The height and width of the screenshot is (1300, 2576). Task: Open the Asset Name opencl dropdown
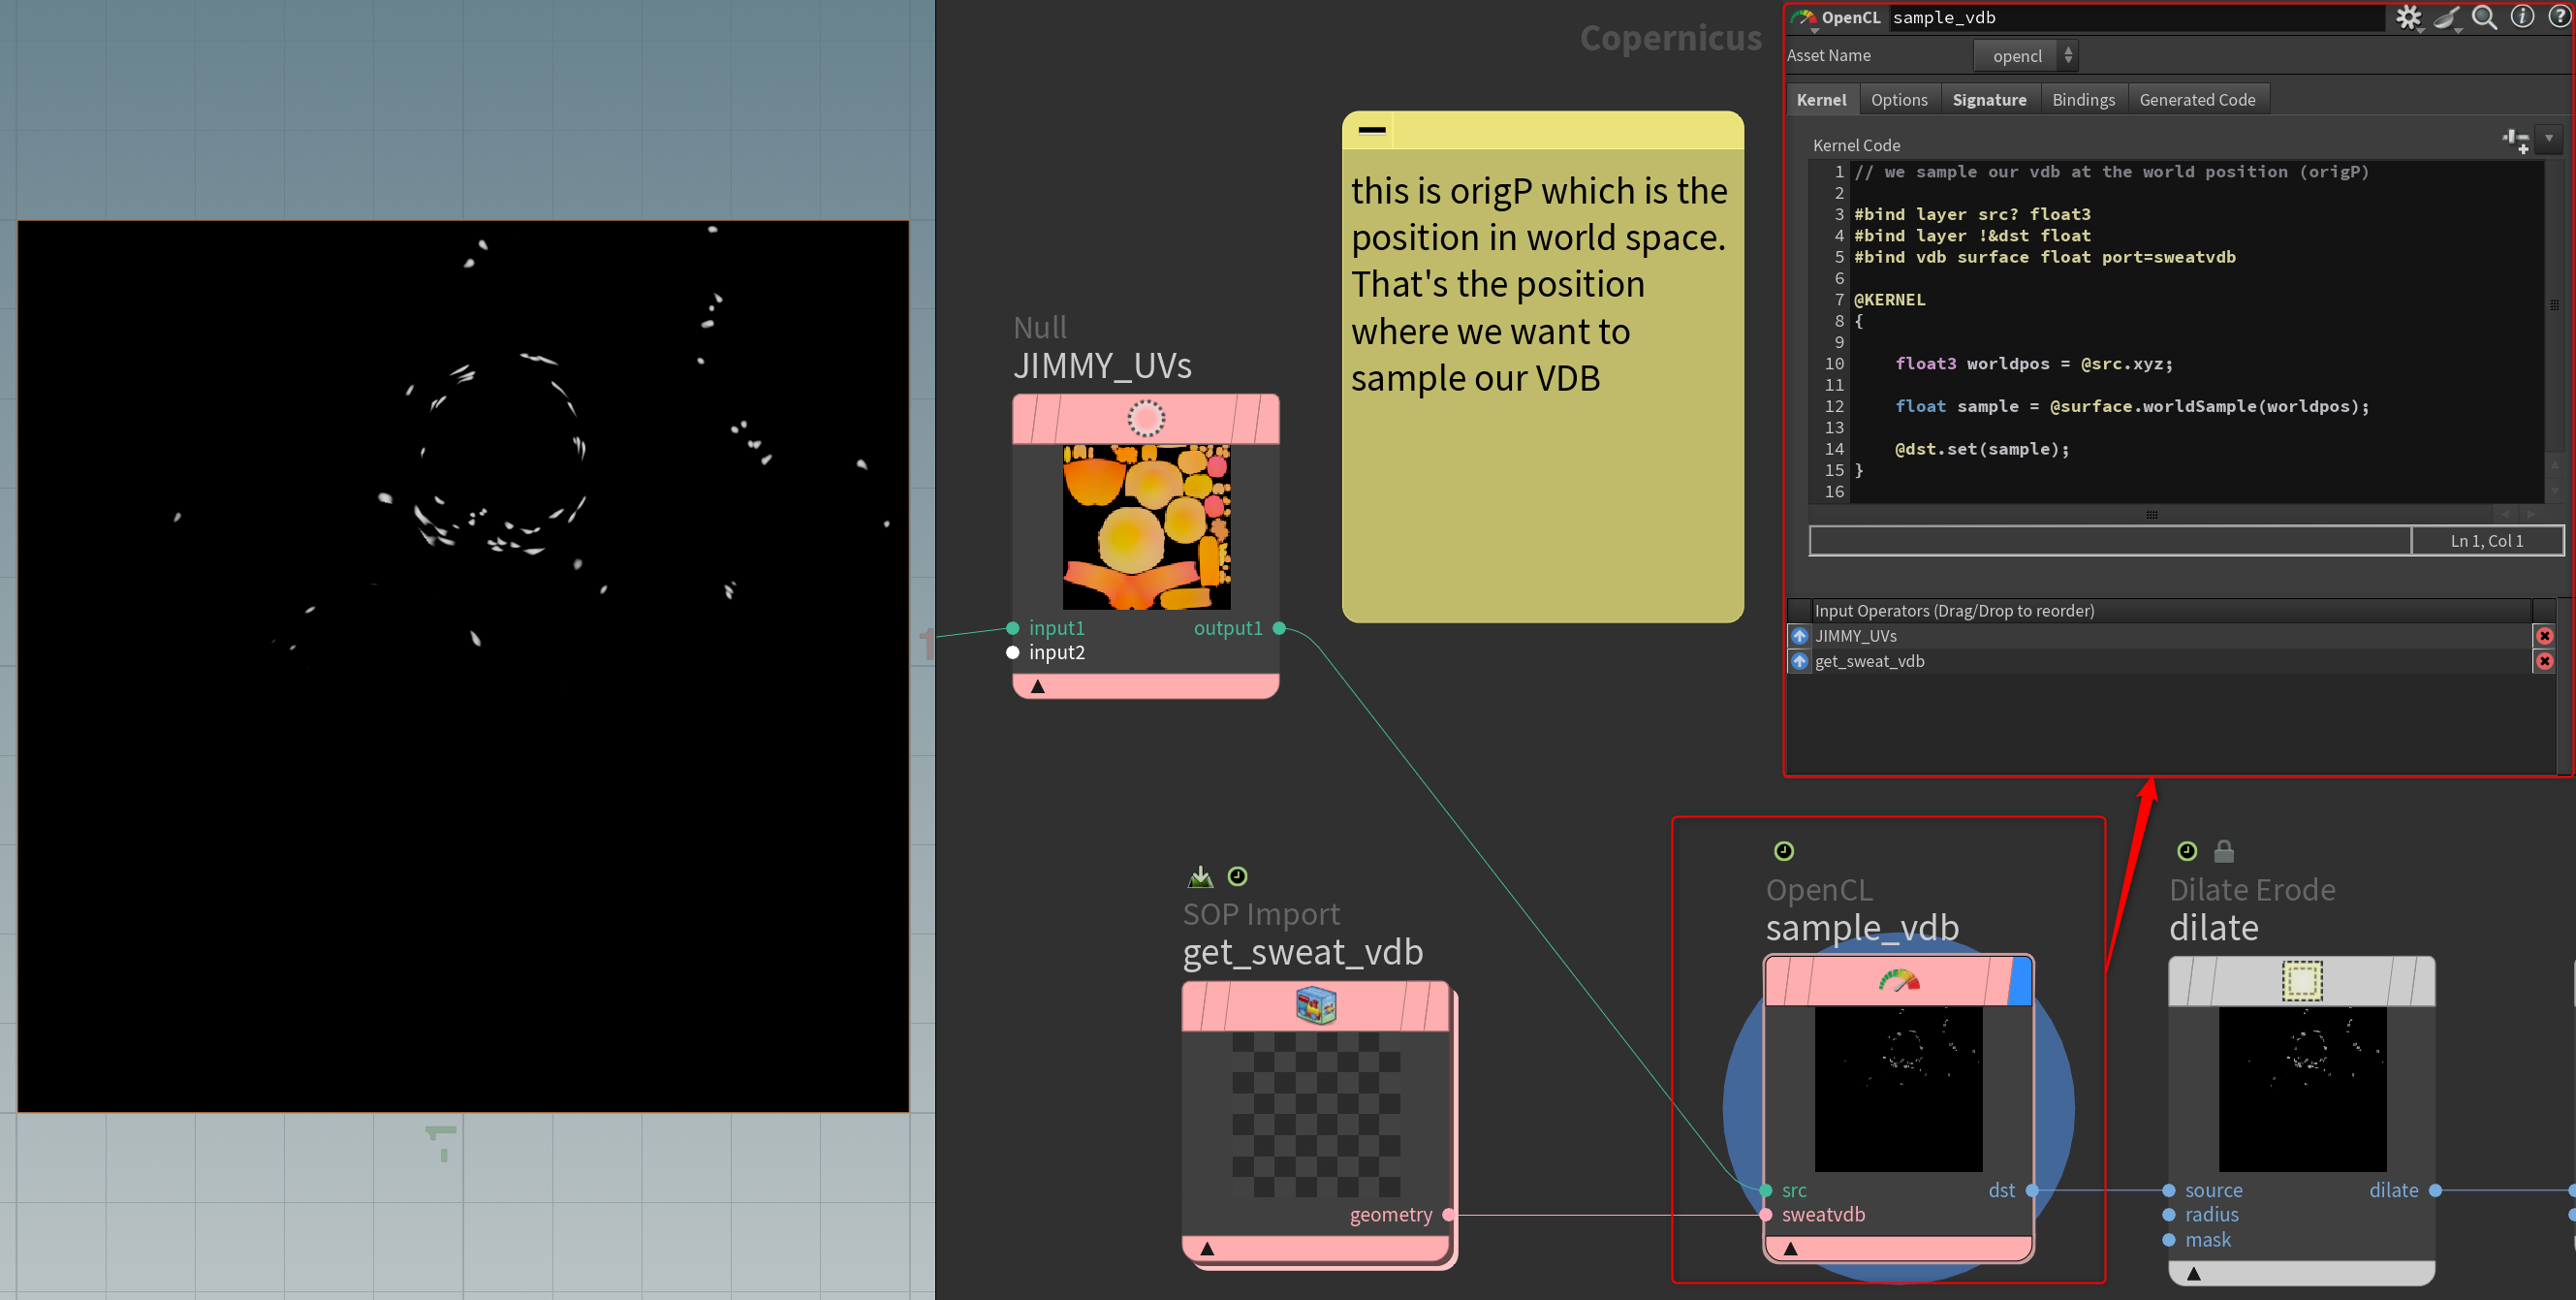(2026, 56)
